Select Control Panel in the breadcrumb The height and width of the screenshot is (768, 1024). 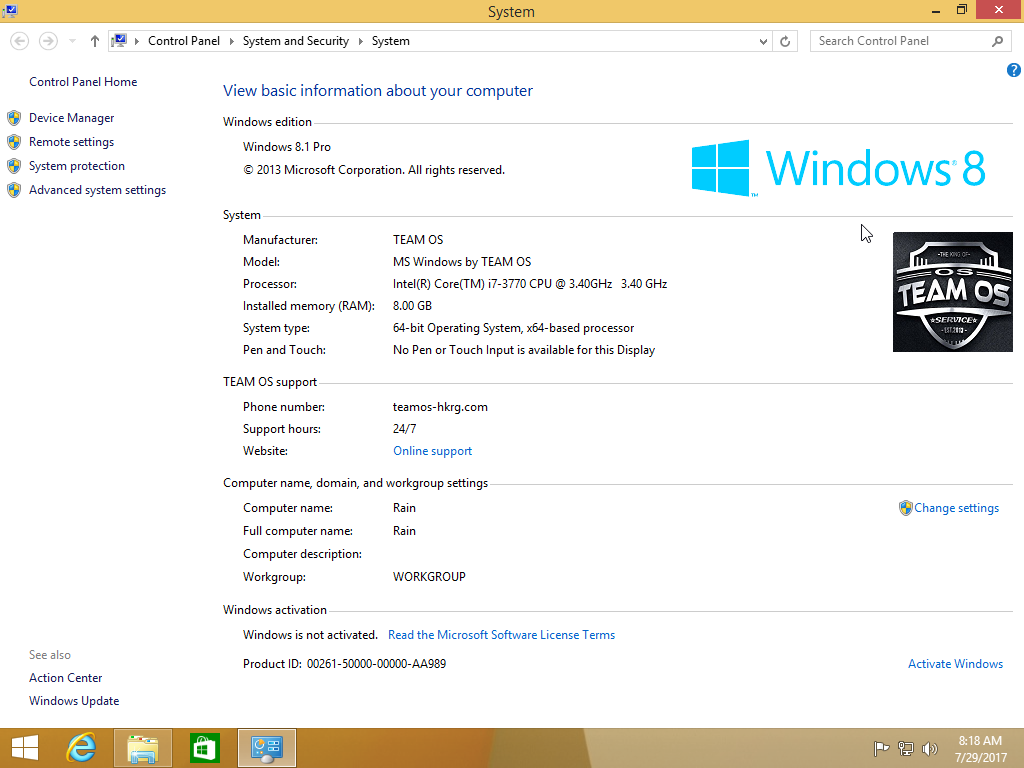tap(184, 40)
